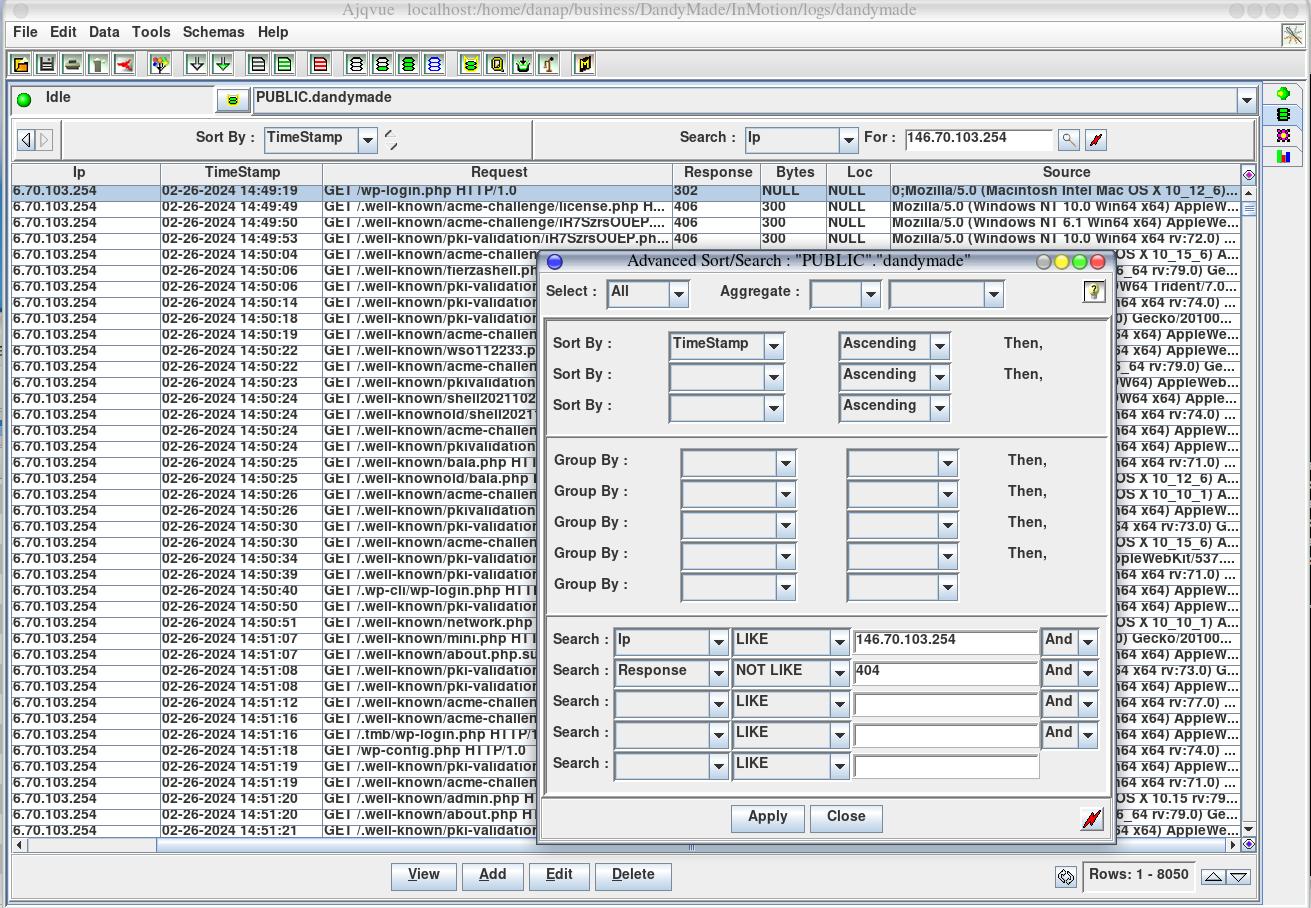1311x908 pixels.
Task: Click the yellow Q query toolbar icon
Action: 496,64
